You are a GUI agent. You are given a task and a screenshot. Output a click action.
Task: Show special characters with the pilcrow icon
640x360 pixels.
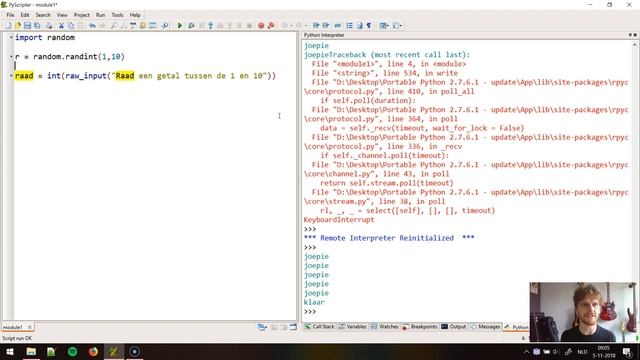click(x=369, y=25)
